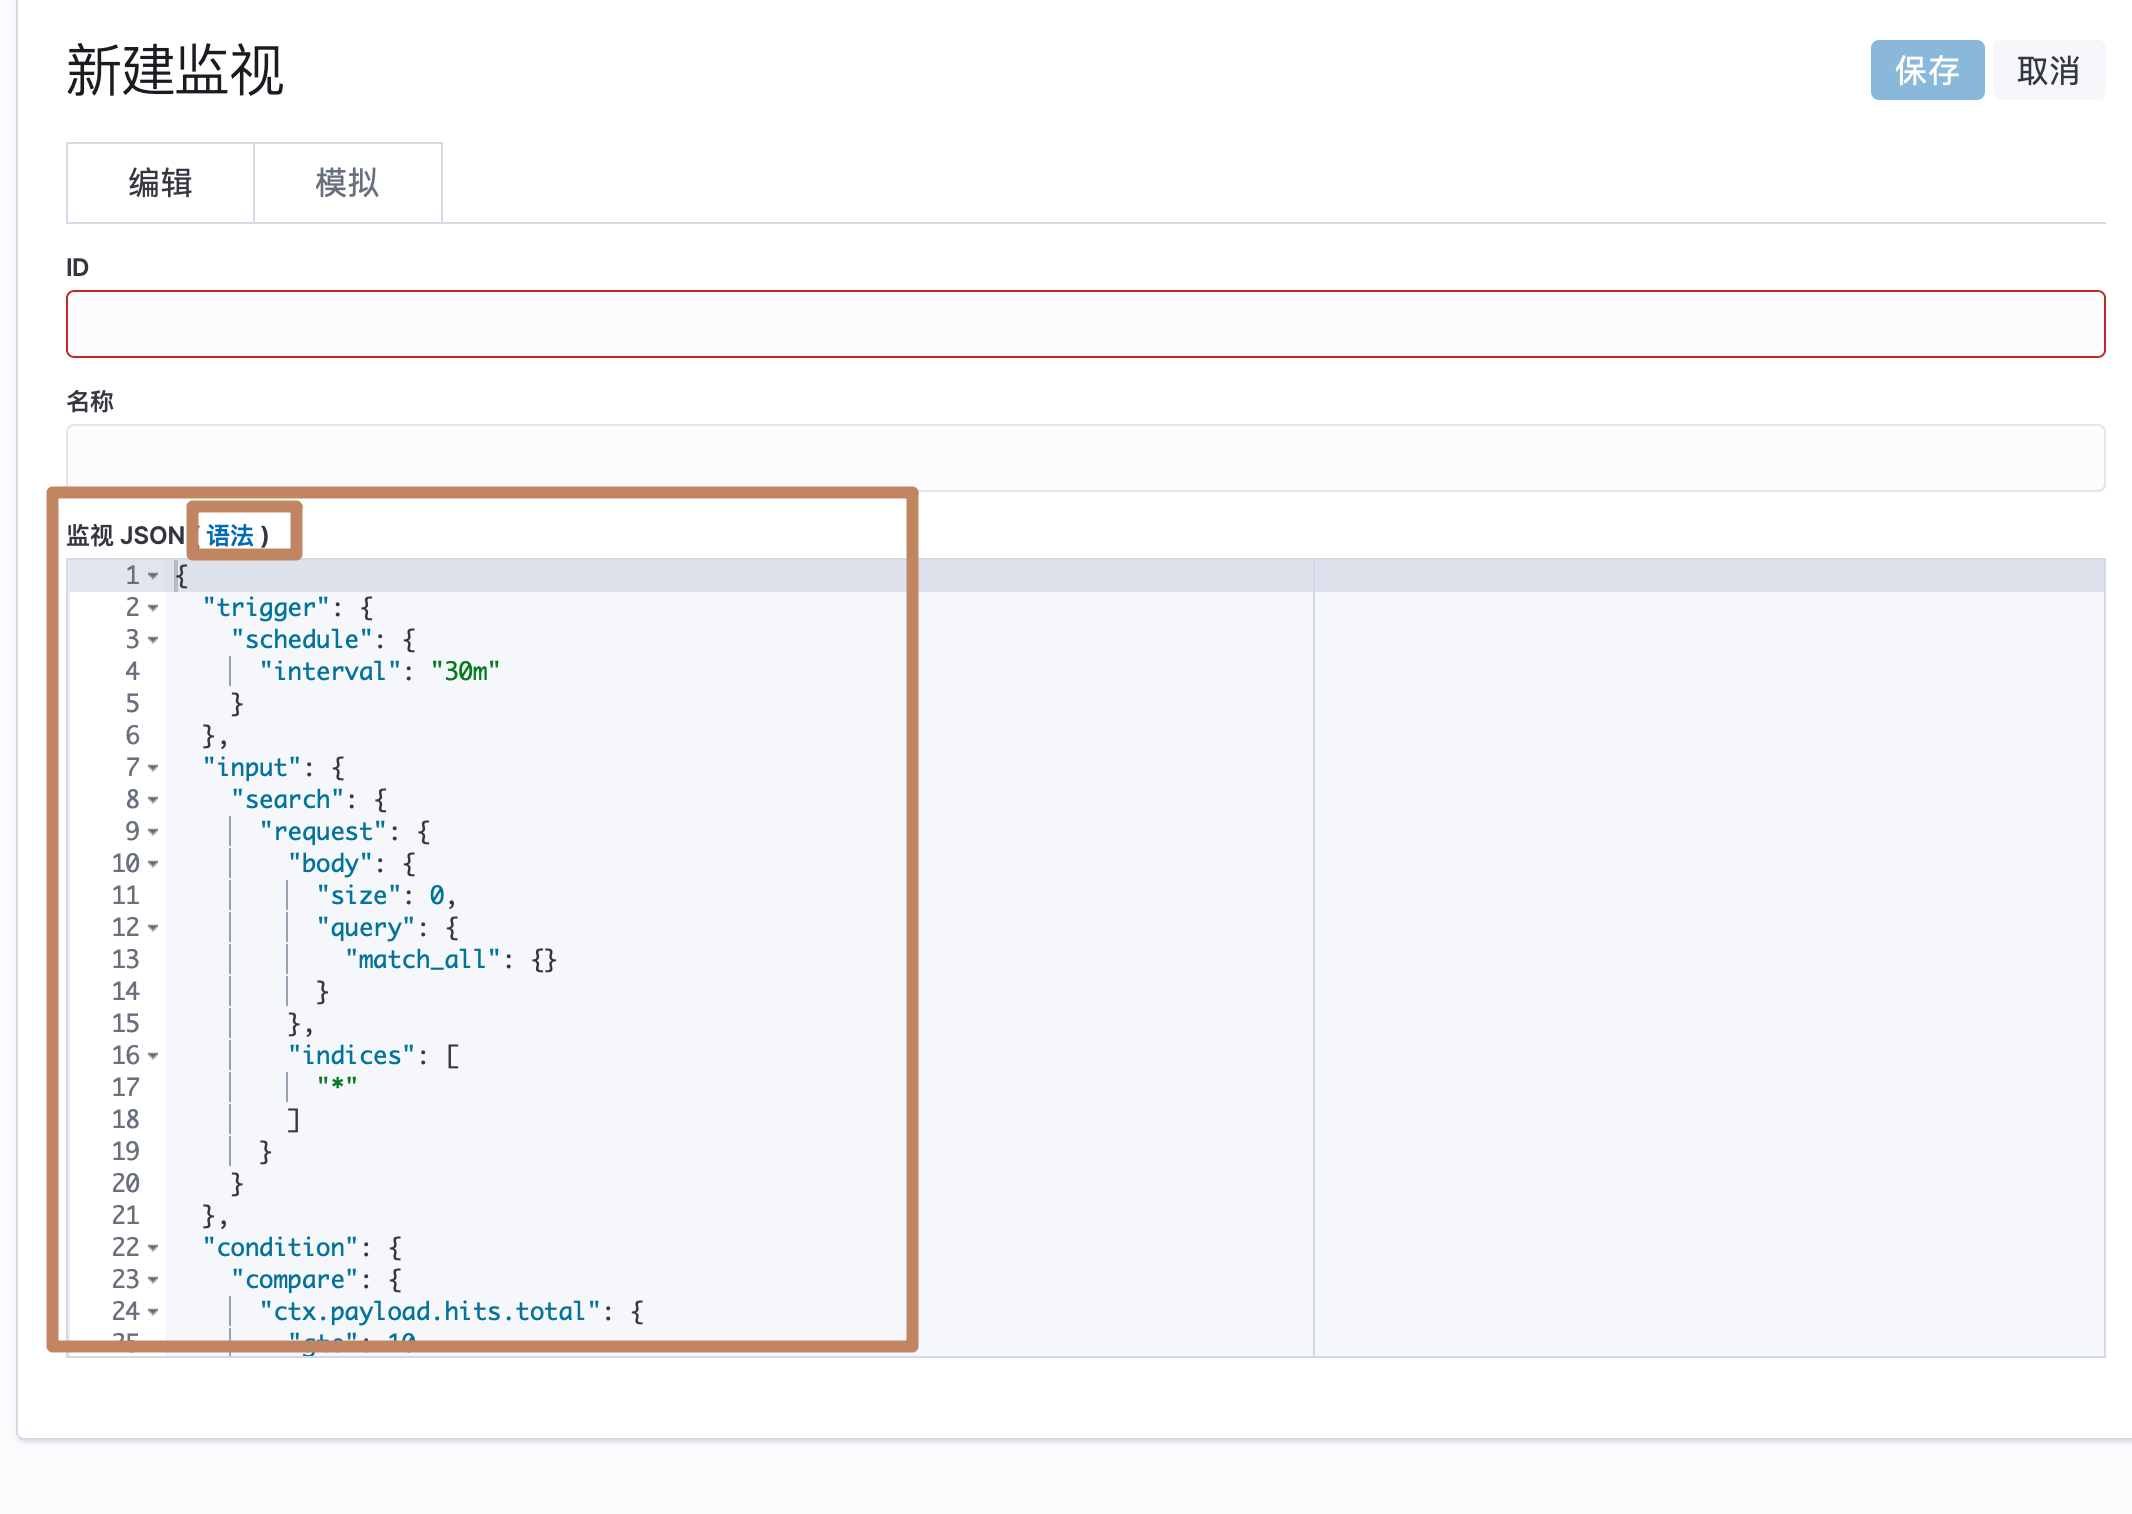Image resolution: width=2132 pixels, height=1514 pixels.
Task: Click the 保存 save button
Action: (x=1926, y=70)
